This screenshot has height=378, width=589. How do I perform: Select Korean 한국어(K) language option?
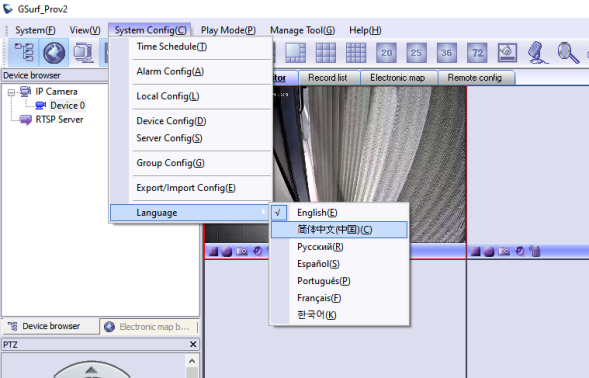coord(339,315)
